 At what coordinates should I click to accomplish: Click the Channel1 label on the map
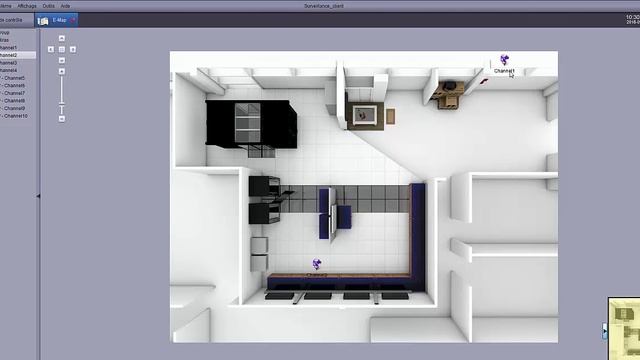click(504, 71)
